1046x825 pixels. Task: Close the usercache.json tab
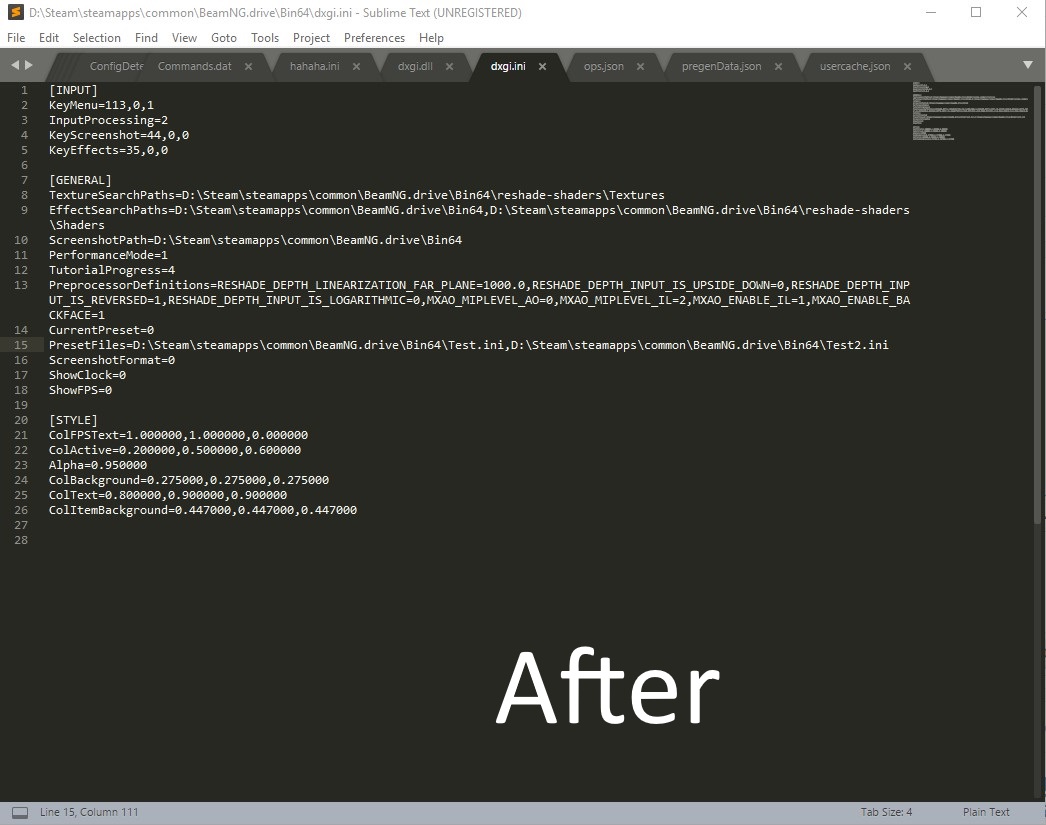(907, 66)
